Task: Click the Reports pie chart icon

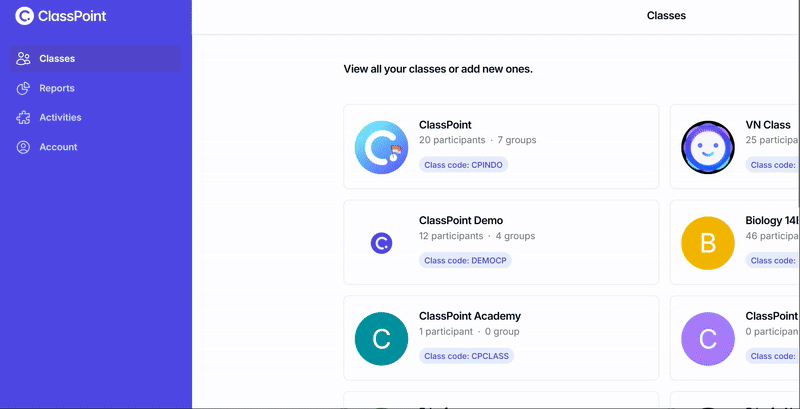Action: point(24,88)
